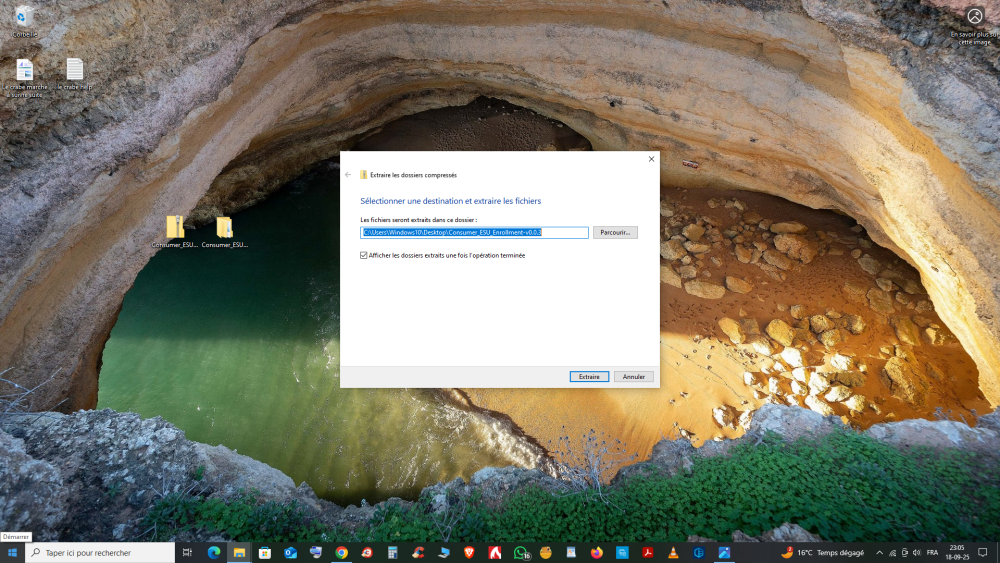Viewport: 1000px width, 563px height.
Task: Open Google Chrome from the taskbar
Action: tap(341, 552)
